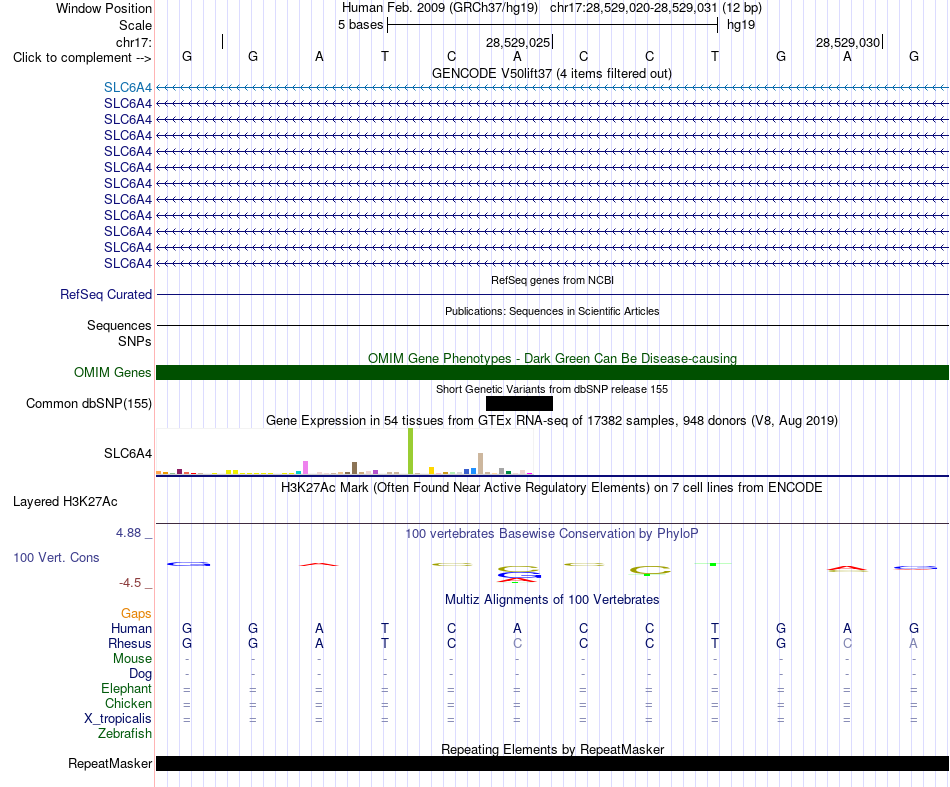Screen dimensions: 950x787
Task: Click the 'H3K27Ac Mark' ENCODE track title
Action: click(552, 488)
